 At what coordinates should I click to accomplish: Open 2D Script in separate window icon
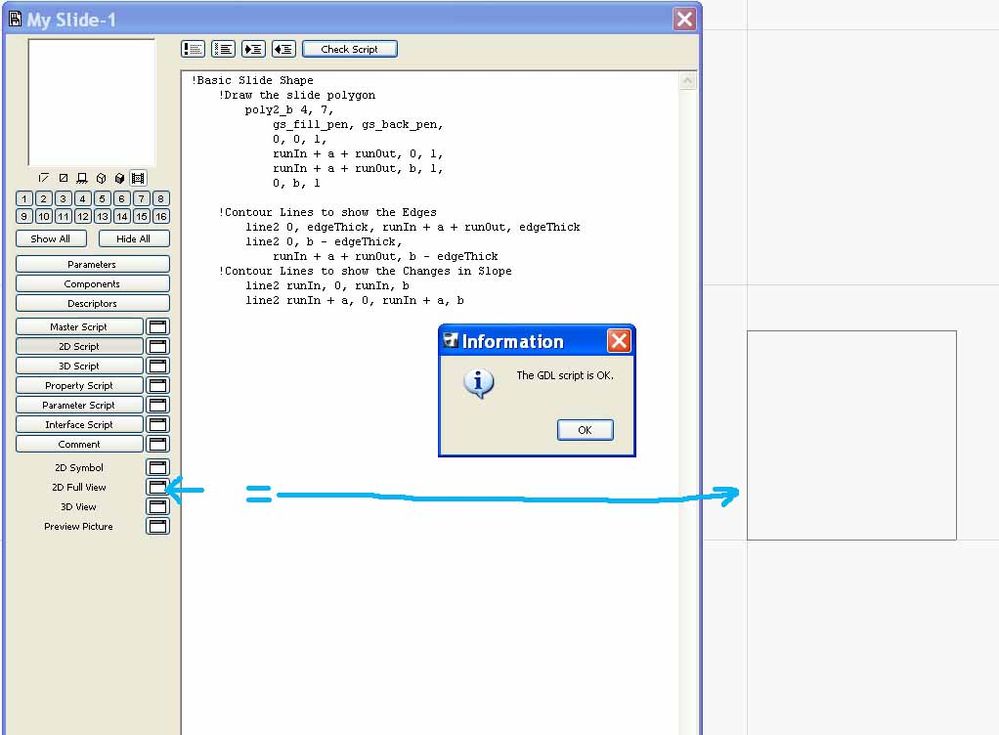click(158, 346)
